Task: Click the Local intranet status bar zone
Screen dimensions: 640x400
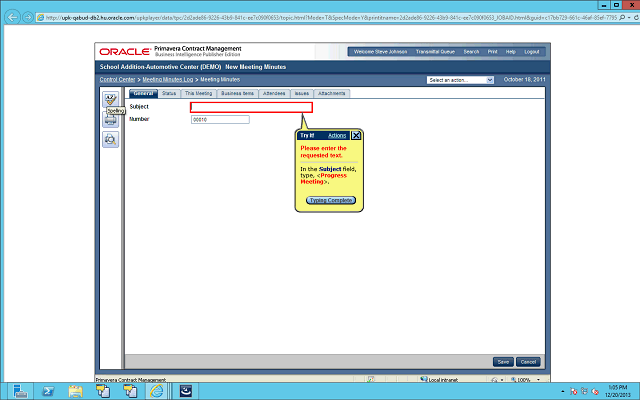Action: pos(439,380)
